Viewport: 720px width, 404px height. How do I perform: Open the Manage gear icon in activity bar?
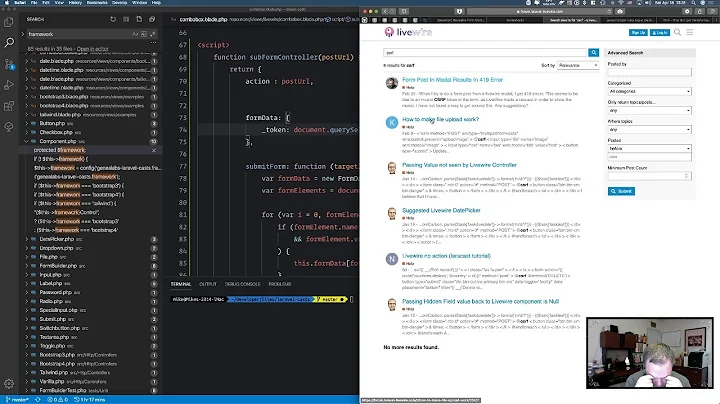pos(9,383)
